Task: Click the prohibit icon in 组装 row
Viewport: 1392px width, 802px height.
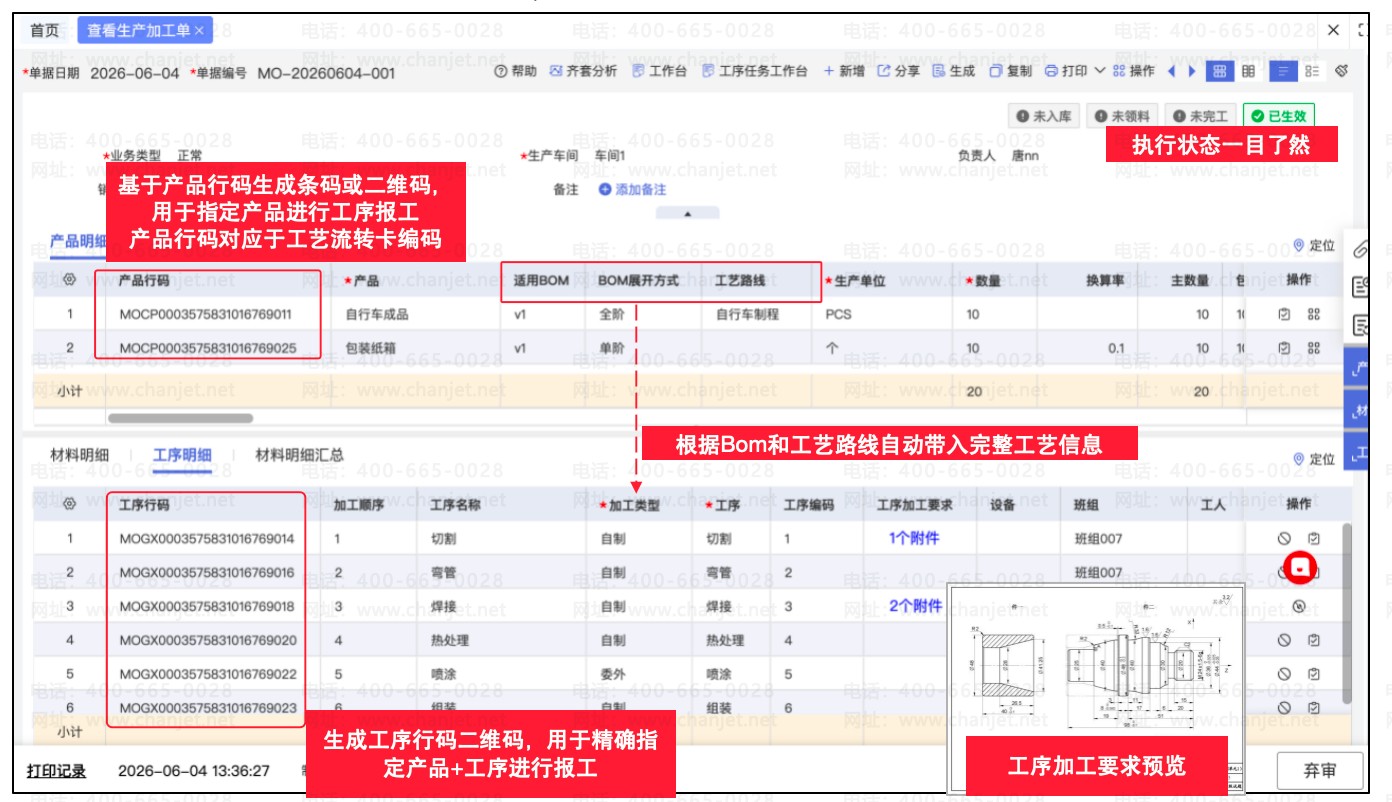Action: 1284,707
